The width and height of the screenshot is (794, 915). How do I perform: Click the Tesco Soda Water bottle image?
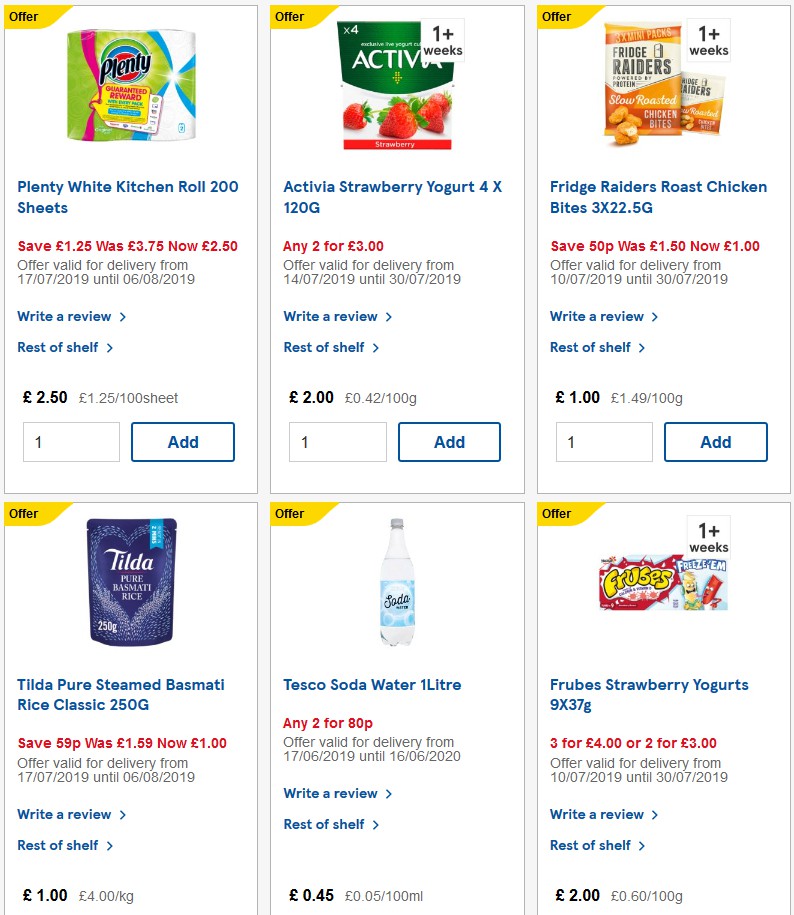tap(396, 580)
